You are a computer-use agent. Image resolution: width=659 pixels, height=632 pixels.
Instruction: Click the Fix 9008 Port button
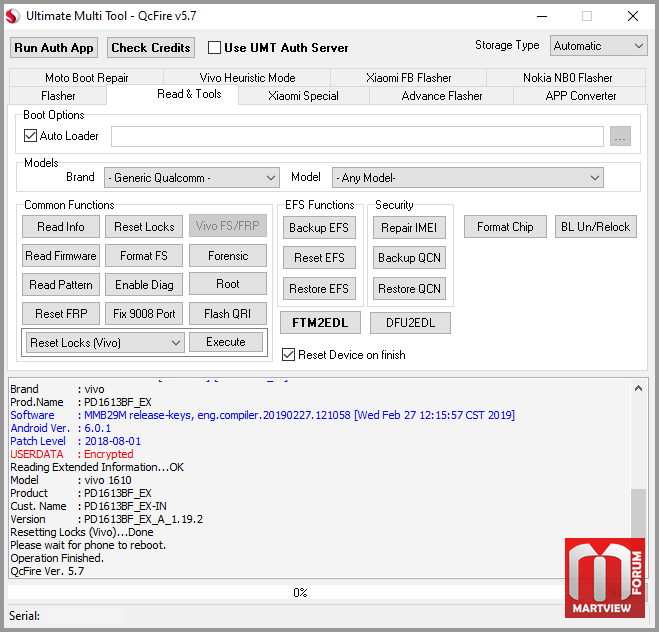(144, 314)
